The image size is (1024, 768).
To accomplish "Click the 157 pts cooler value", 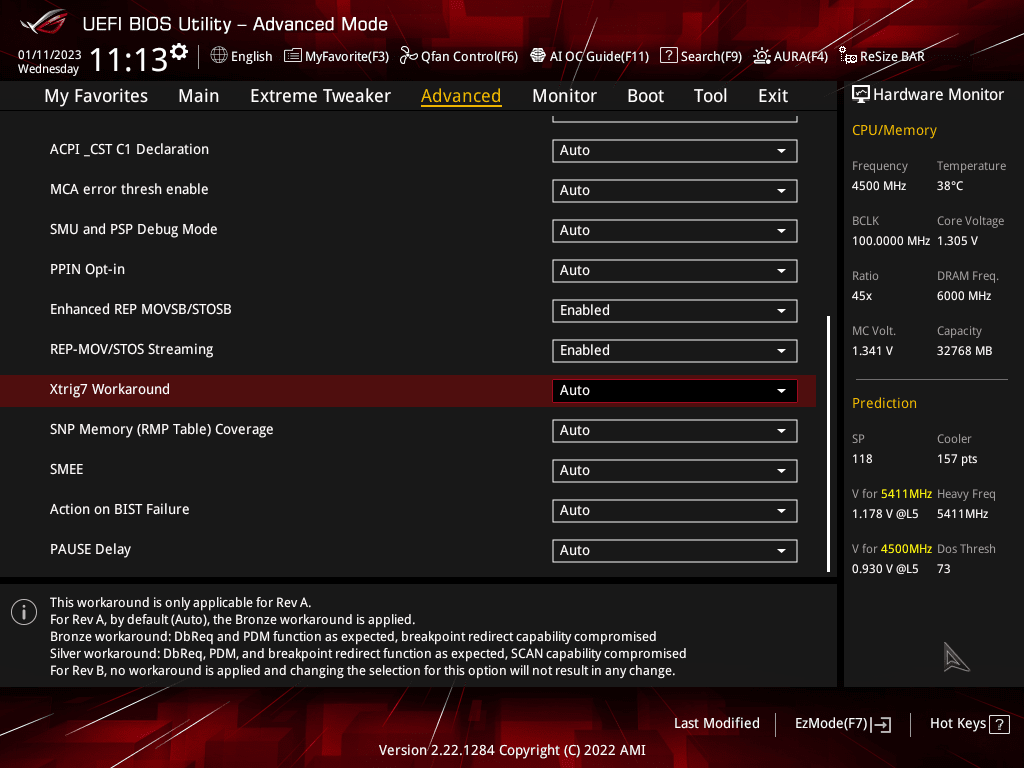I will pyautogui.click(x=957, y=459).
